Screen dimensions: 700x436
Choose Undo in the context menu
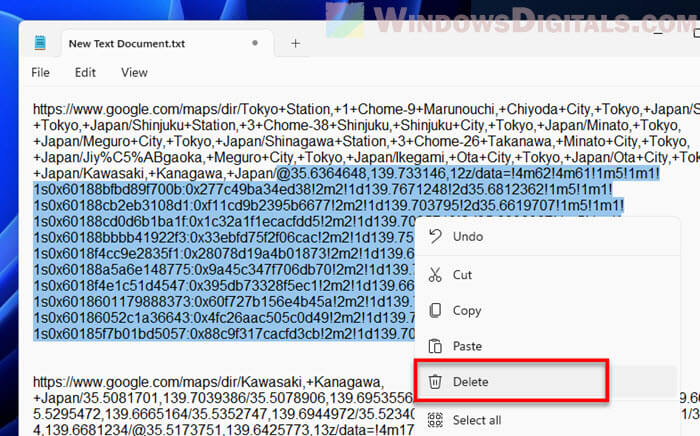(547, 237)
